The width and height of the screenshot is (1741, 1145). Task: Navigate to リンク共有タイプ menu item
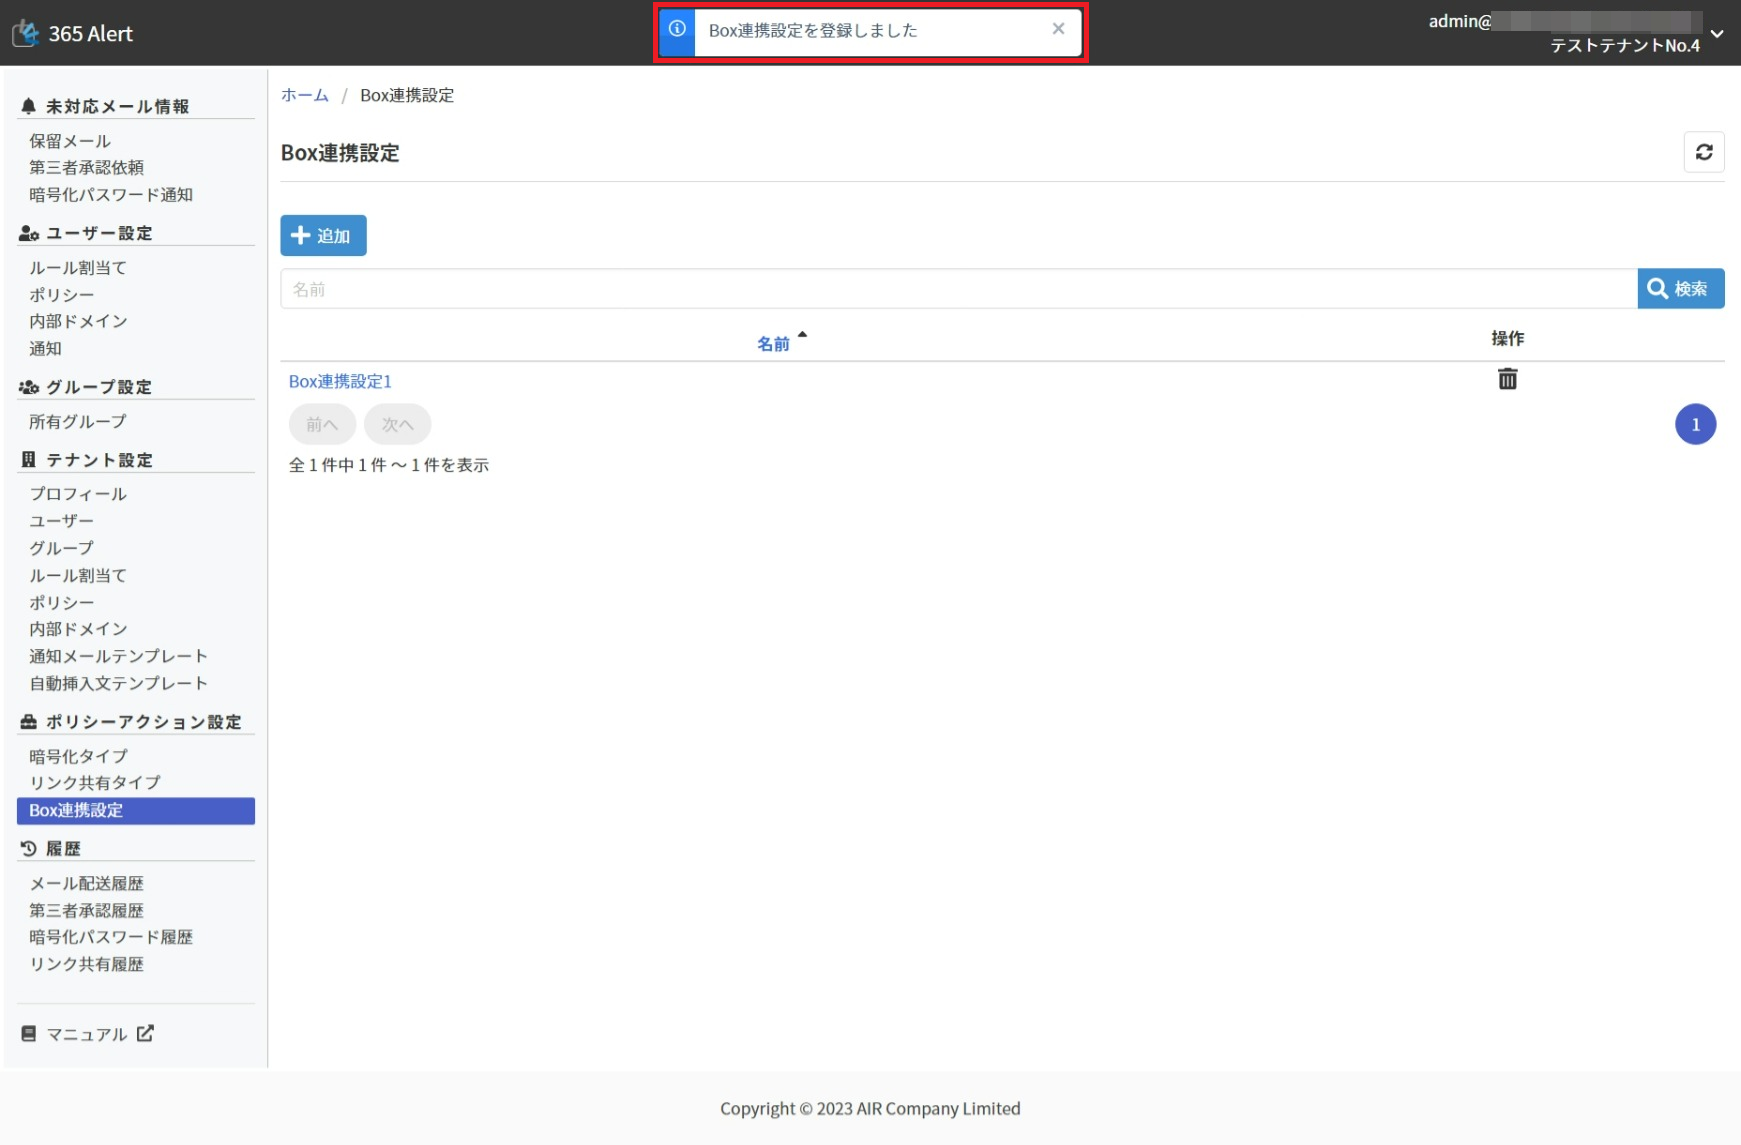(x=95, y=782)
